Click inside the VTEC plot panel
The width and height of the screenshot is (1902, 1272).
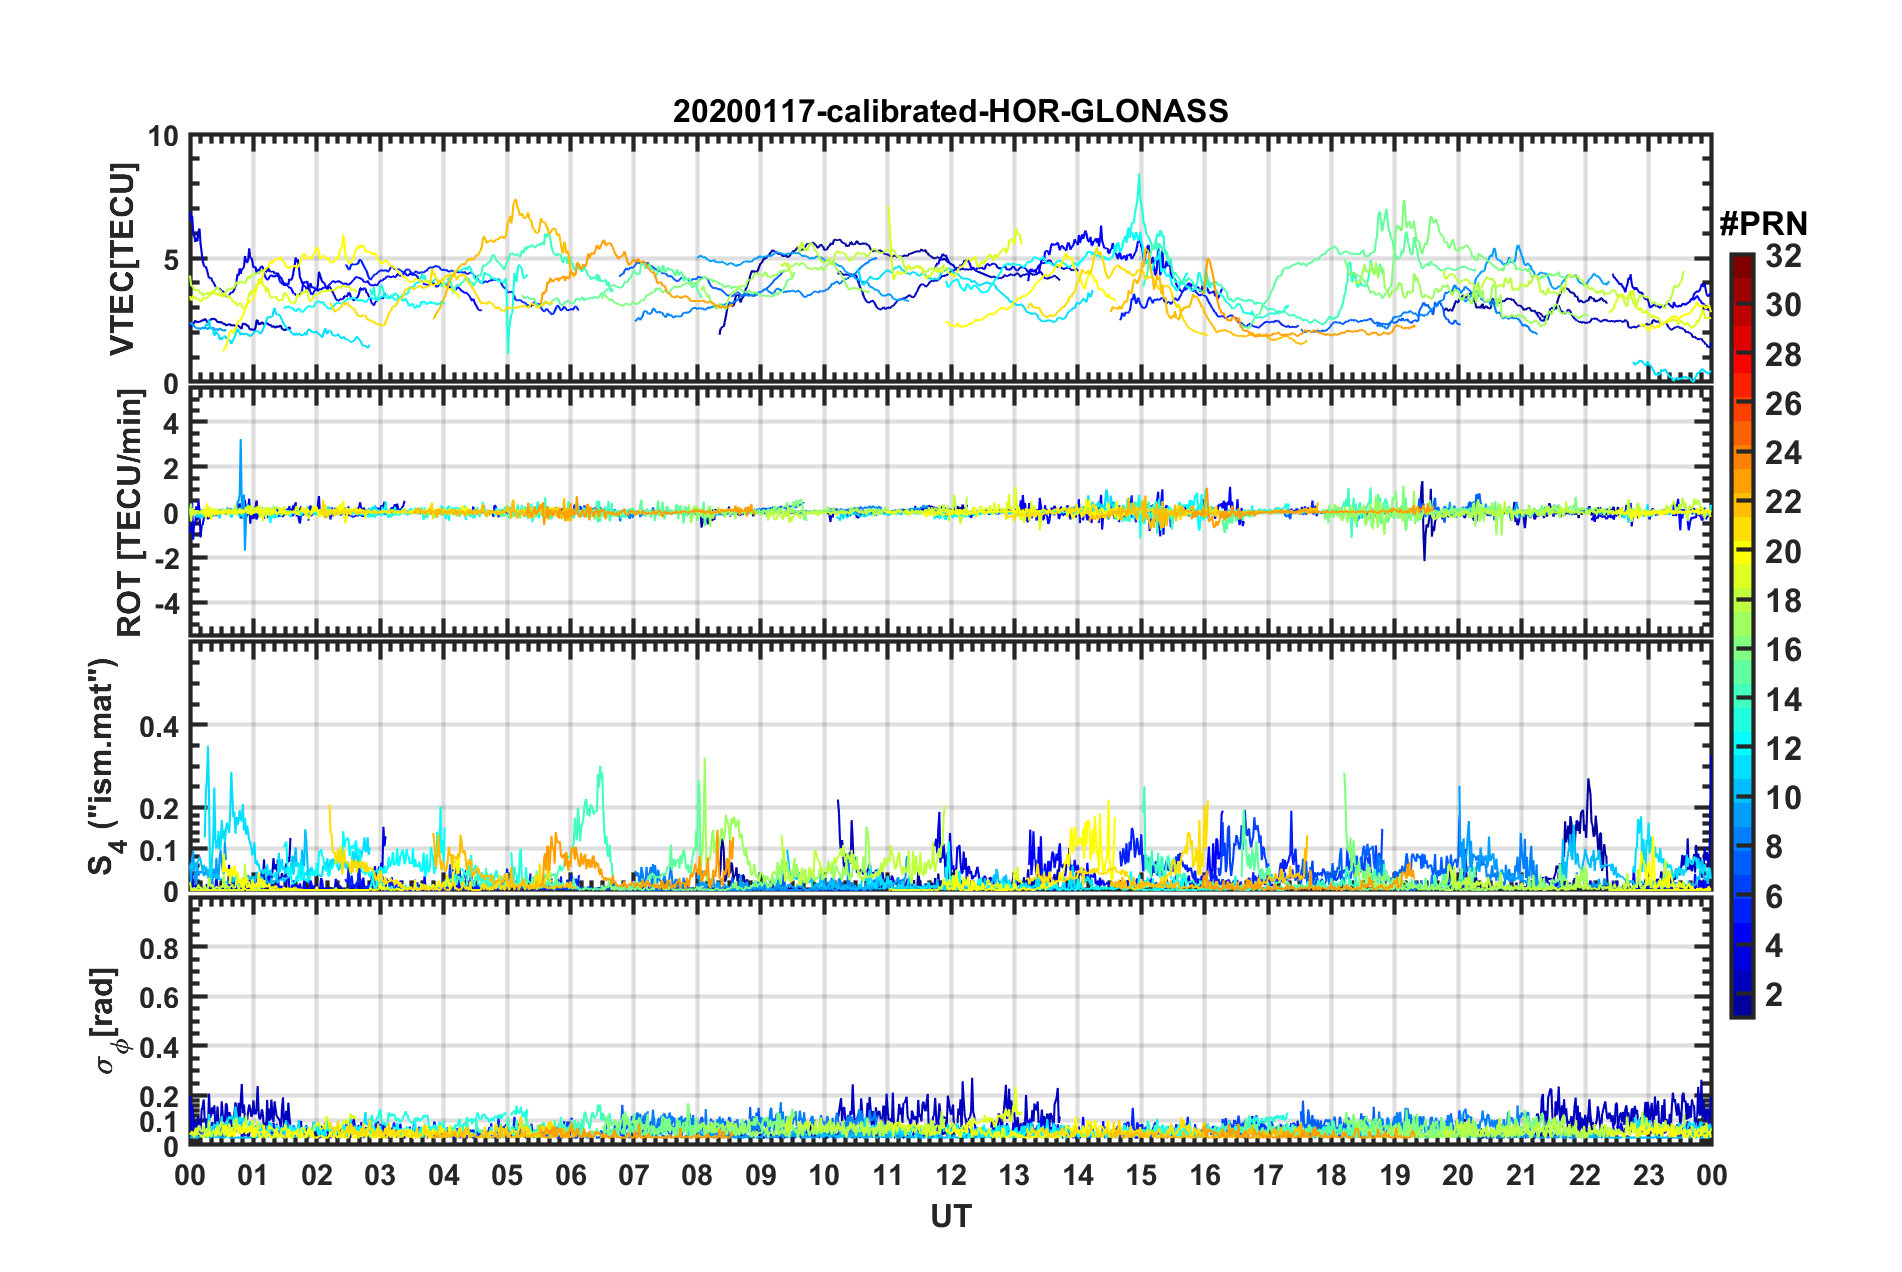(x=950, y=259)
